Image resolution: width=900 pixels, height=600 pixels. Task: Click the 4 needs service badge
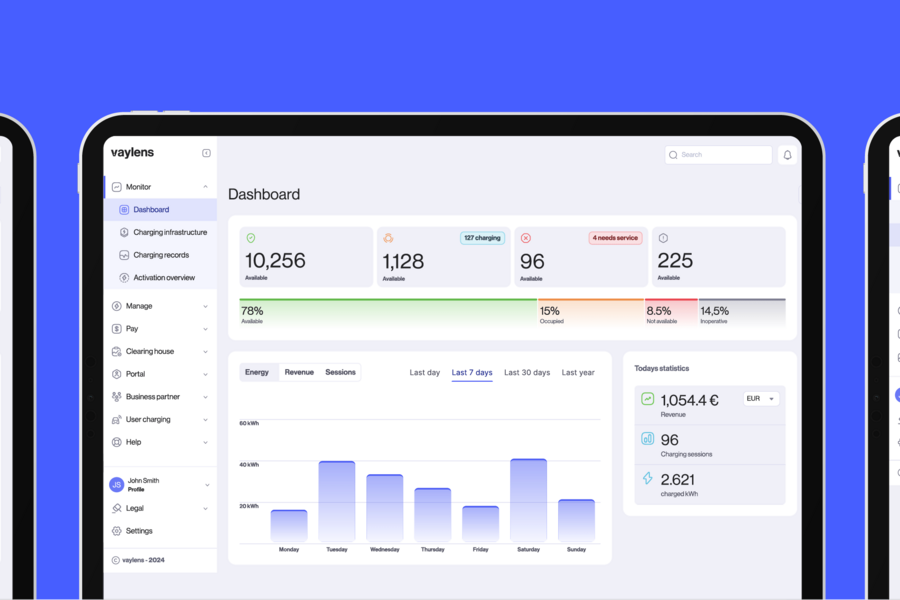click(615, 238)
